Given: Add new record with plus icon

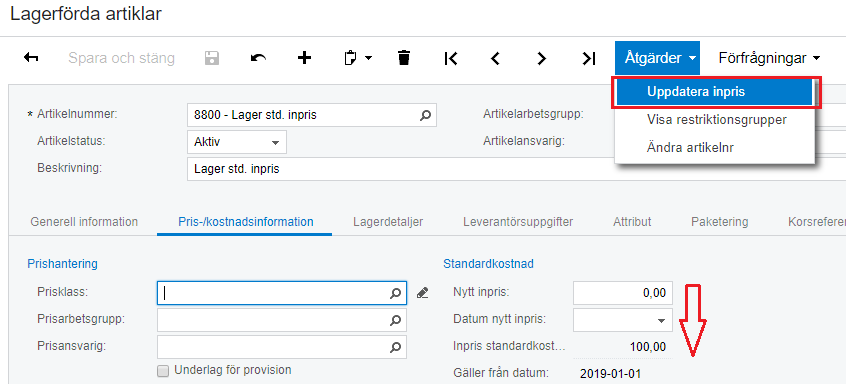Looking at the screenshot, I should click(305, 58).
